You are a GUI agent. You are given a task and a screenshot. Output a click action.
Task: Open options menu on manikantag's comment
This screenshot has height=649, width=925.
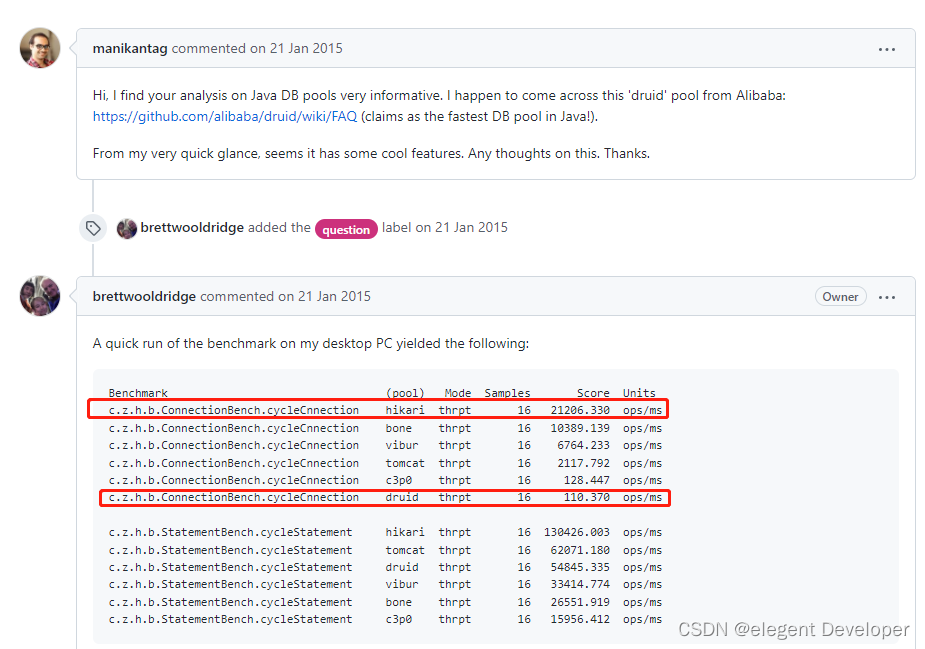coord(887,49)
